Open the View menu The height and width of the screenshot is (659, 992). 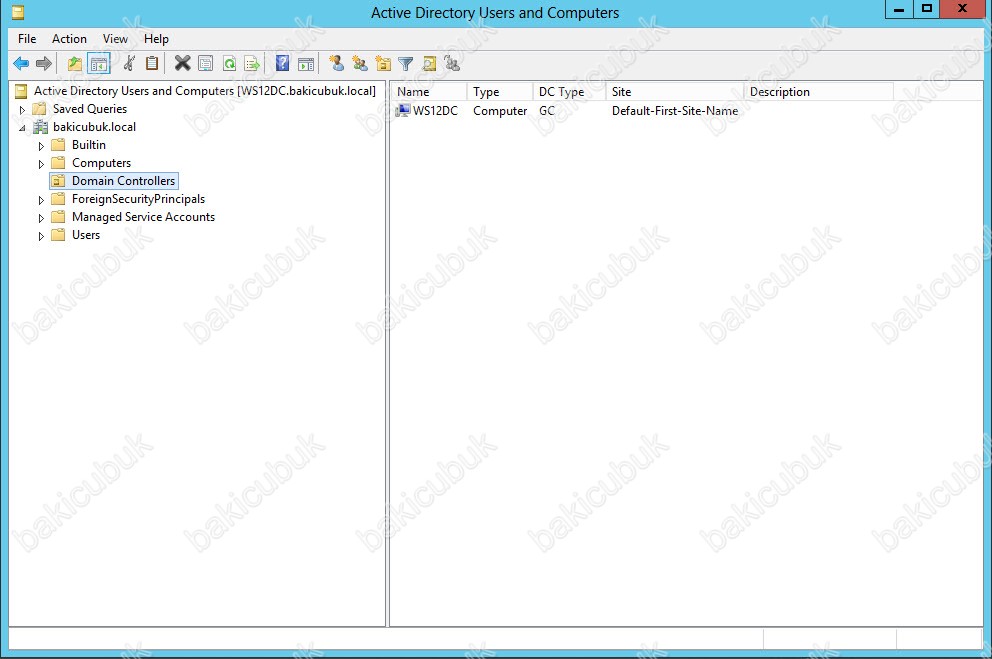point(115,39)
